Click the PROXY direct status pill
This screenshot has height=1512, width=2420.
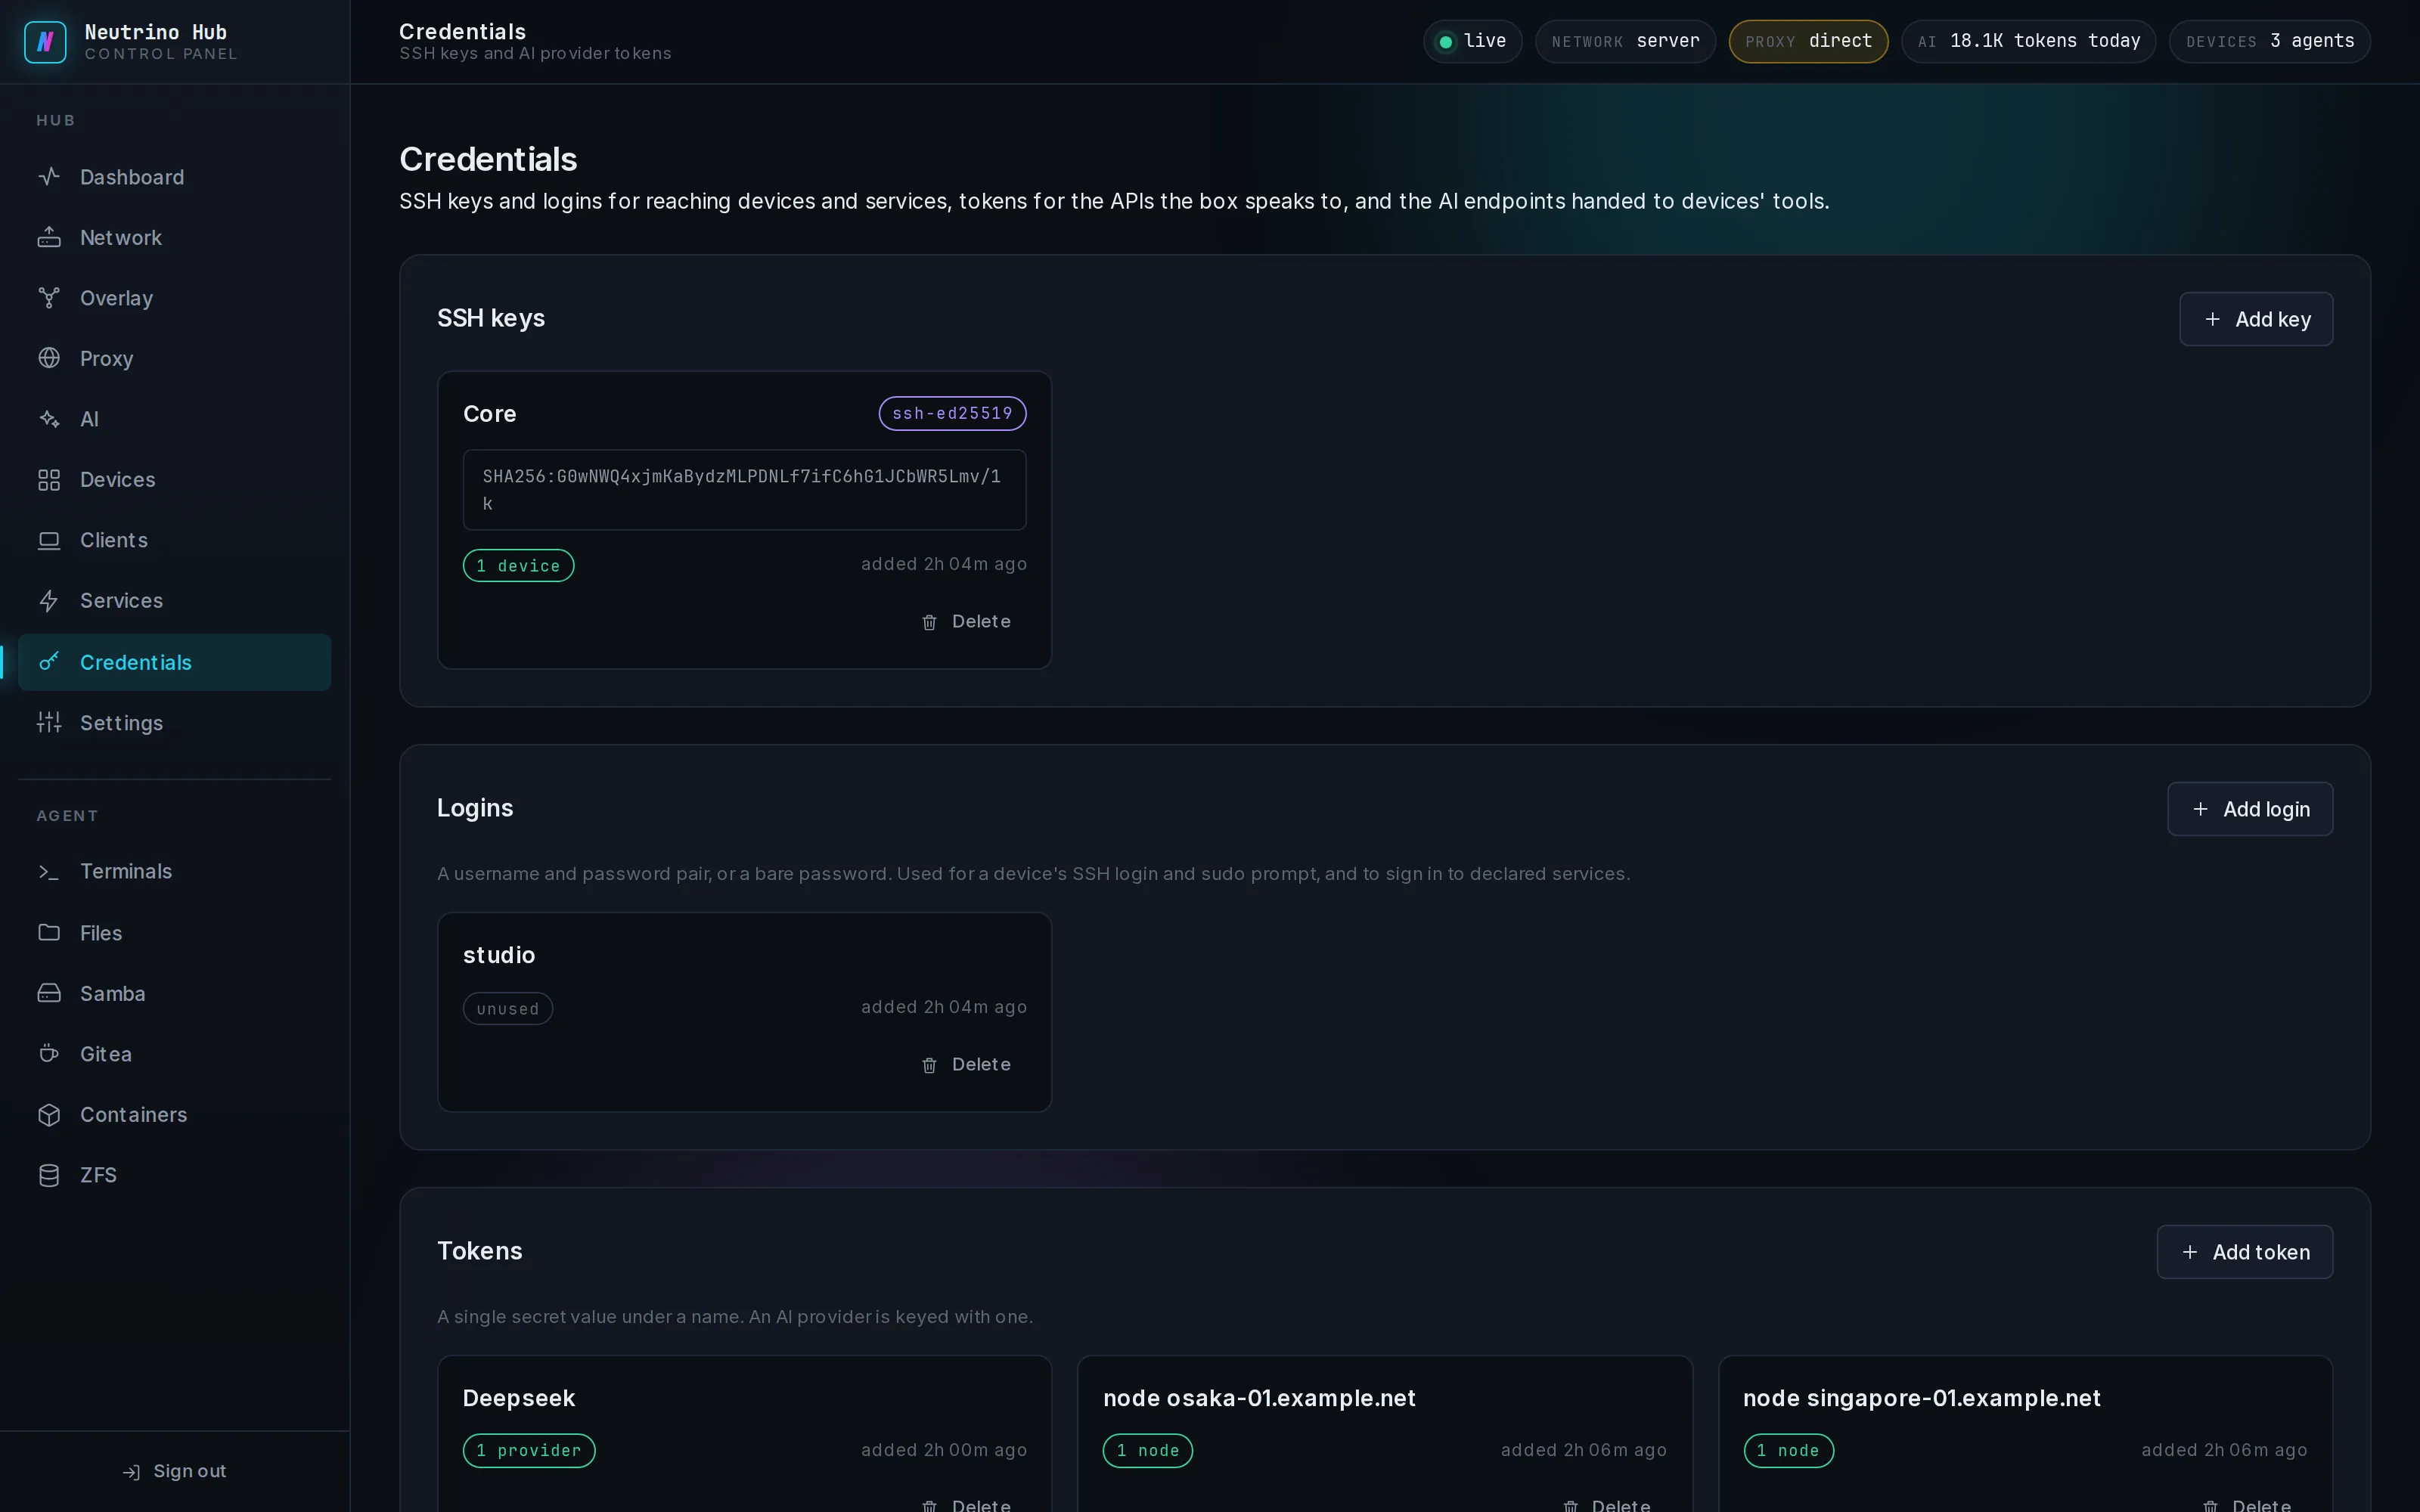click(x=1808, y=42)
